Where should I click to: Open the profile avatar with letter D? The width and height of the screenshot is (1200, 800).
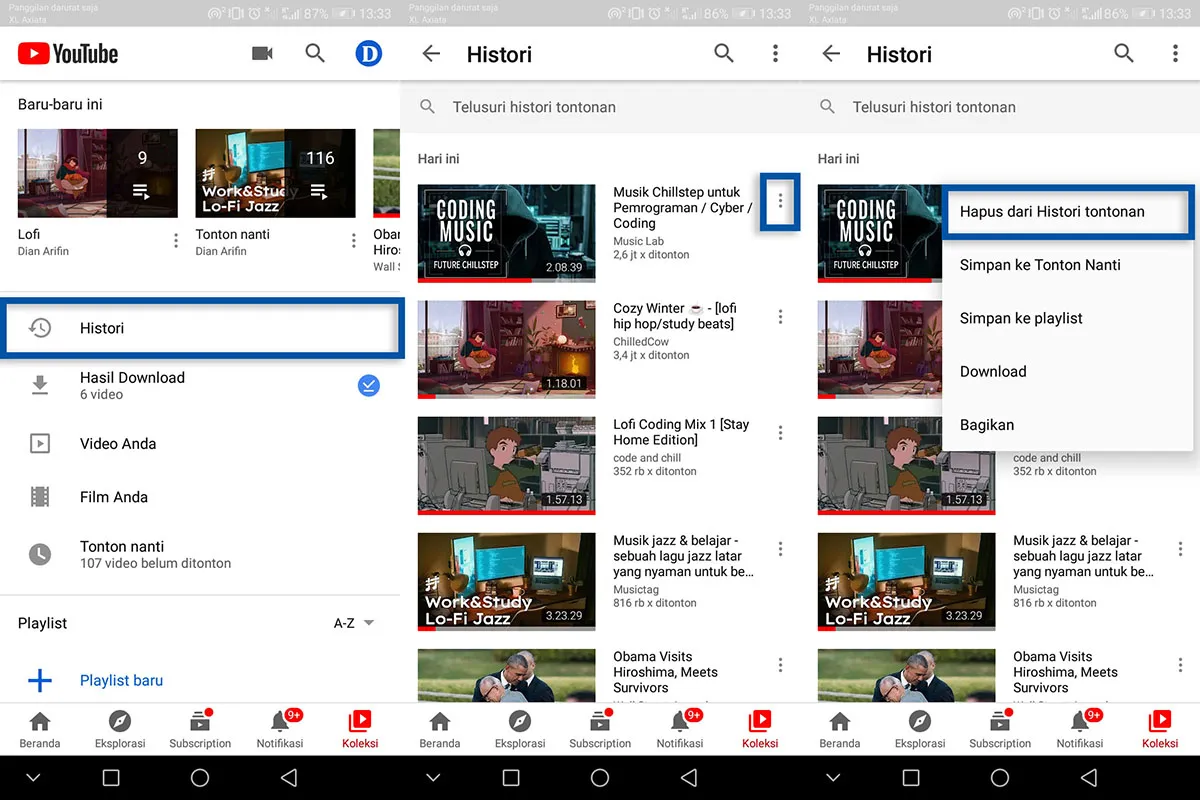pos(368,54)
